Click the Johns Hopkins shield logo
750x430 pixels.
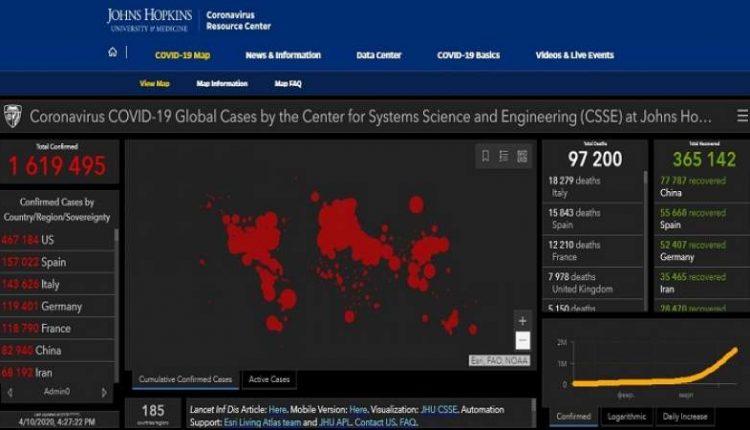(13, 116)
